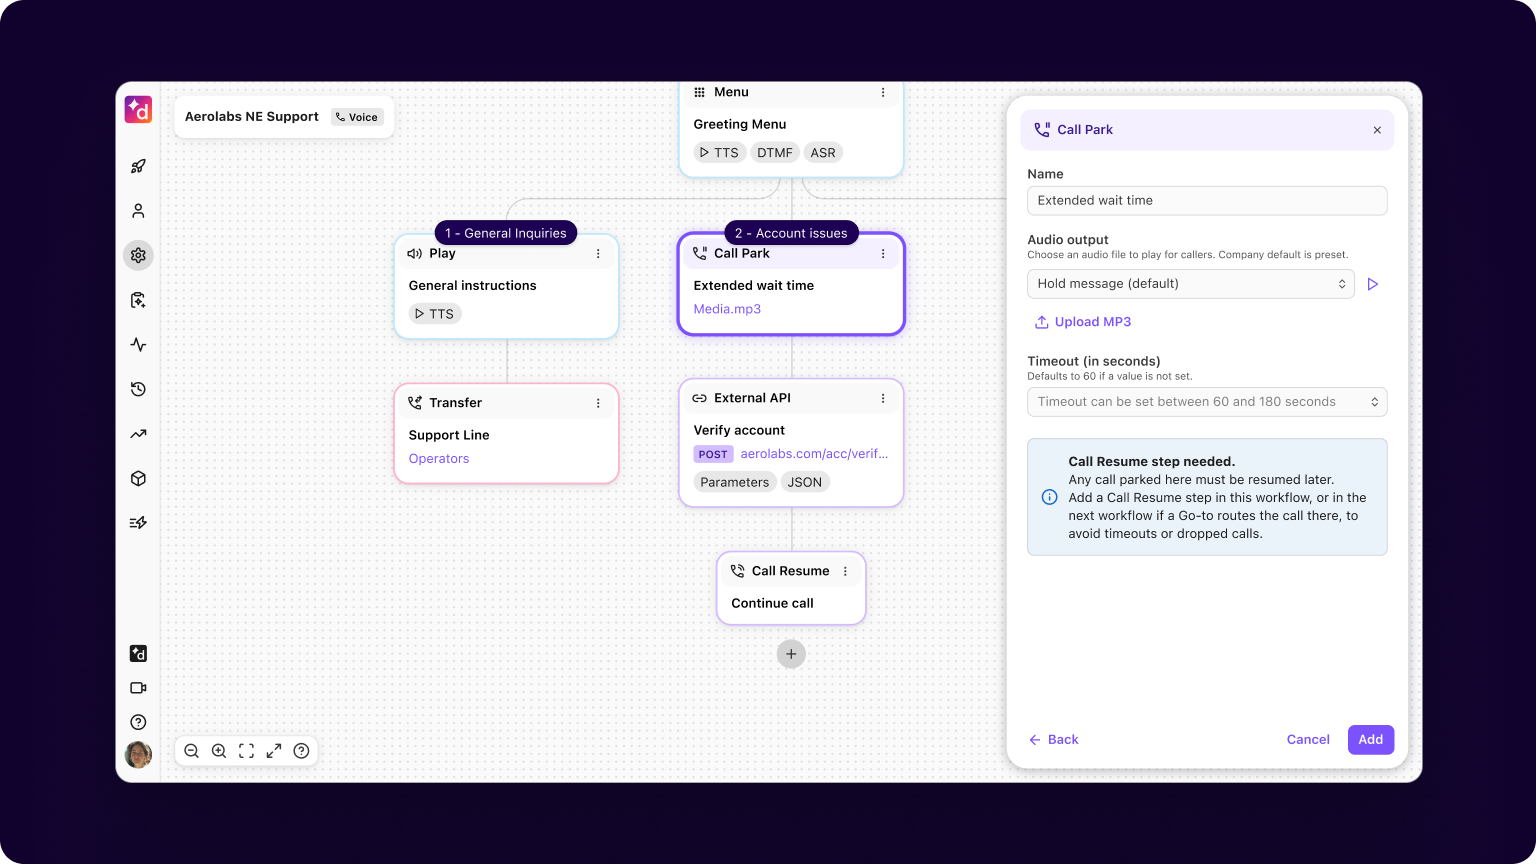1536x864 pixels.
Task: Zoom in on the workflow canvas
Action: tap(219, 750)
